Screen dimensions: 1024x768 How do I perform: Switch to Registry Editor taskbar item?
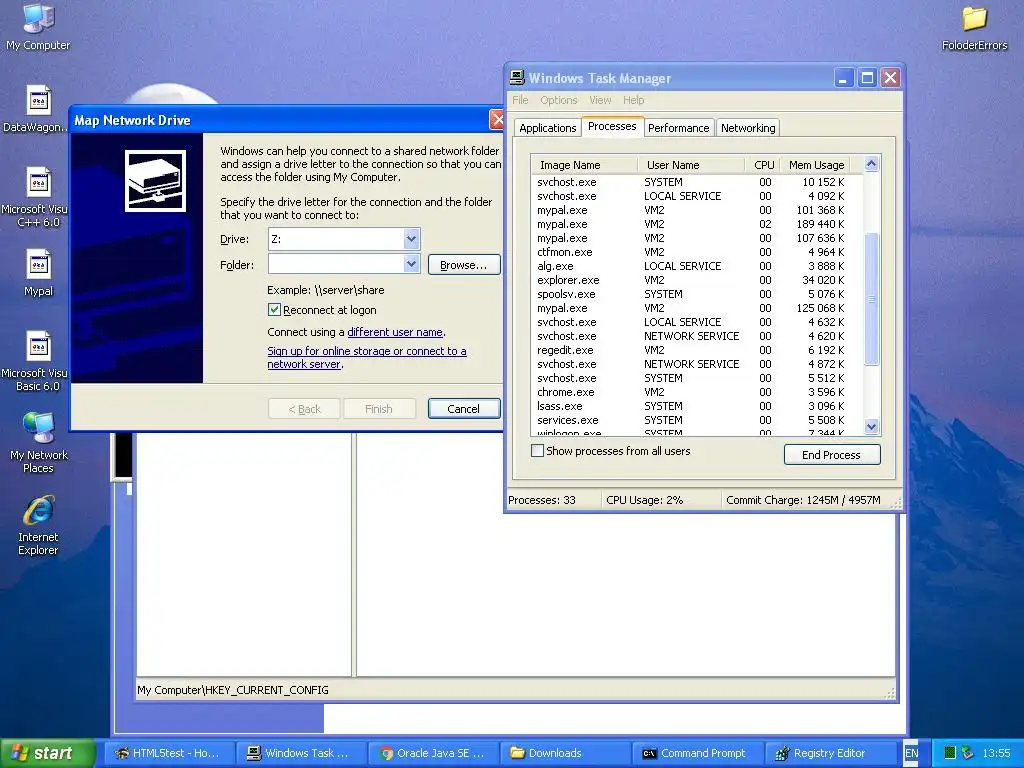coord(829,753)
